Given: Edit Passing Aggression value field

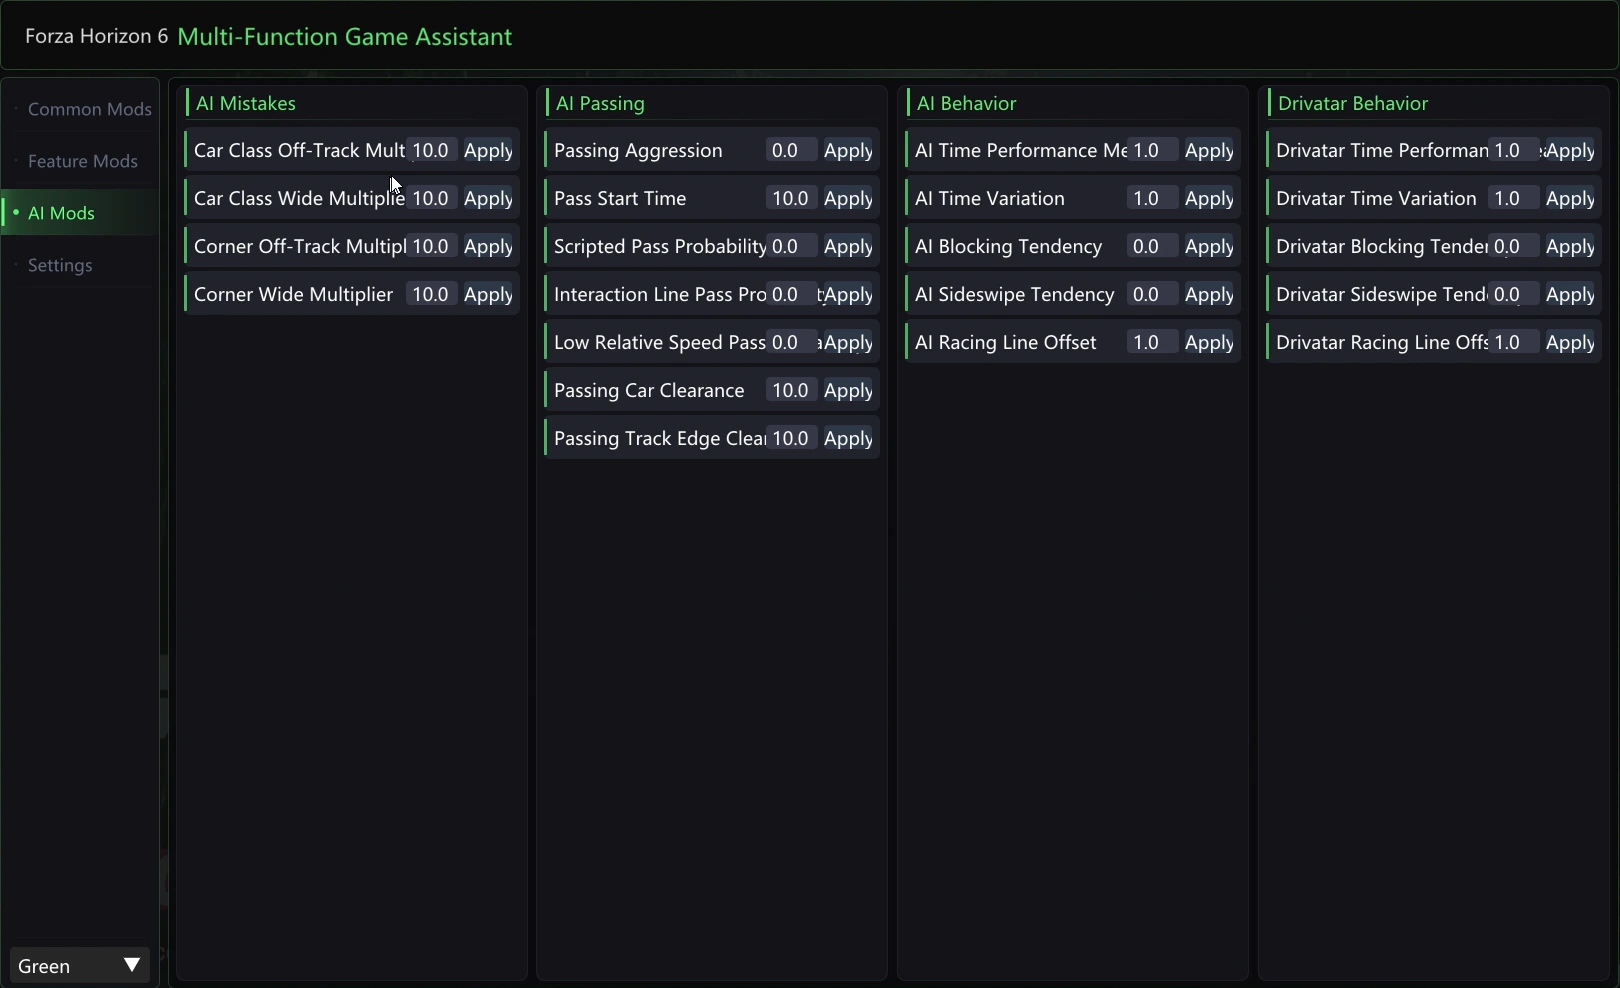Looking at the screenshot, I should (x=792, y=150).
